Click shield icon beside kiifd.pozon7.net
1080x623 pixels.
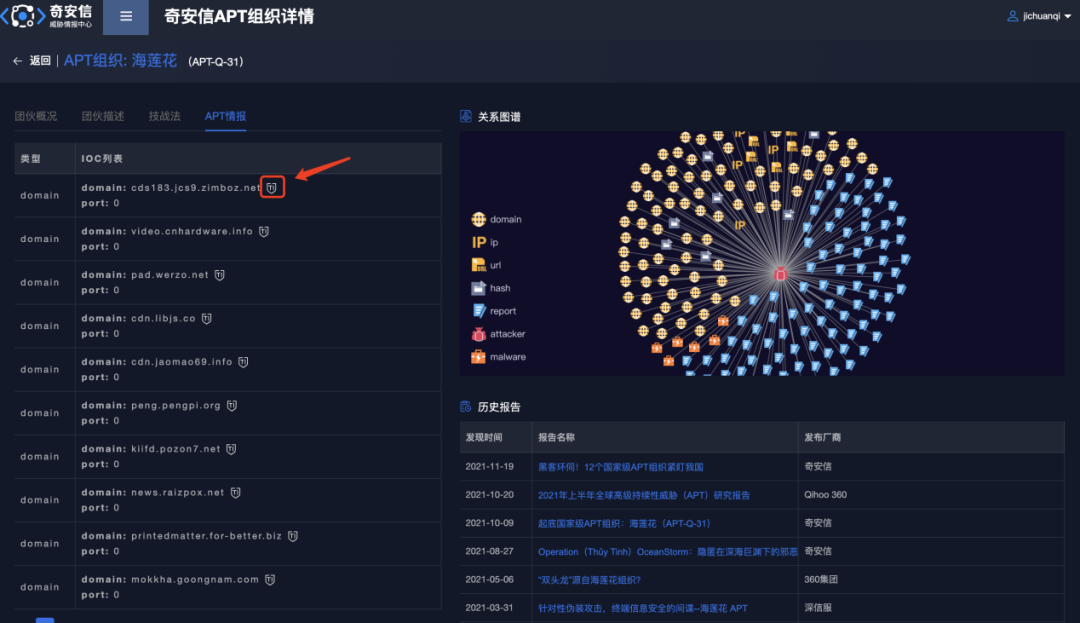pos(231,449)
